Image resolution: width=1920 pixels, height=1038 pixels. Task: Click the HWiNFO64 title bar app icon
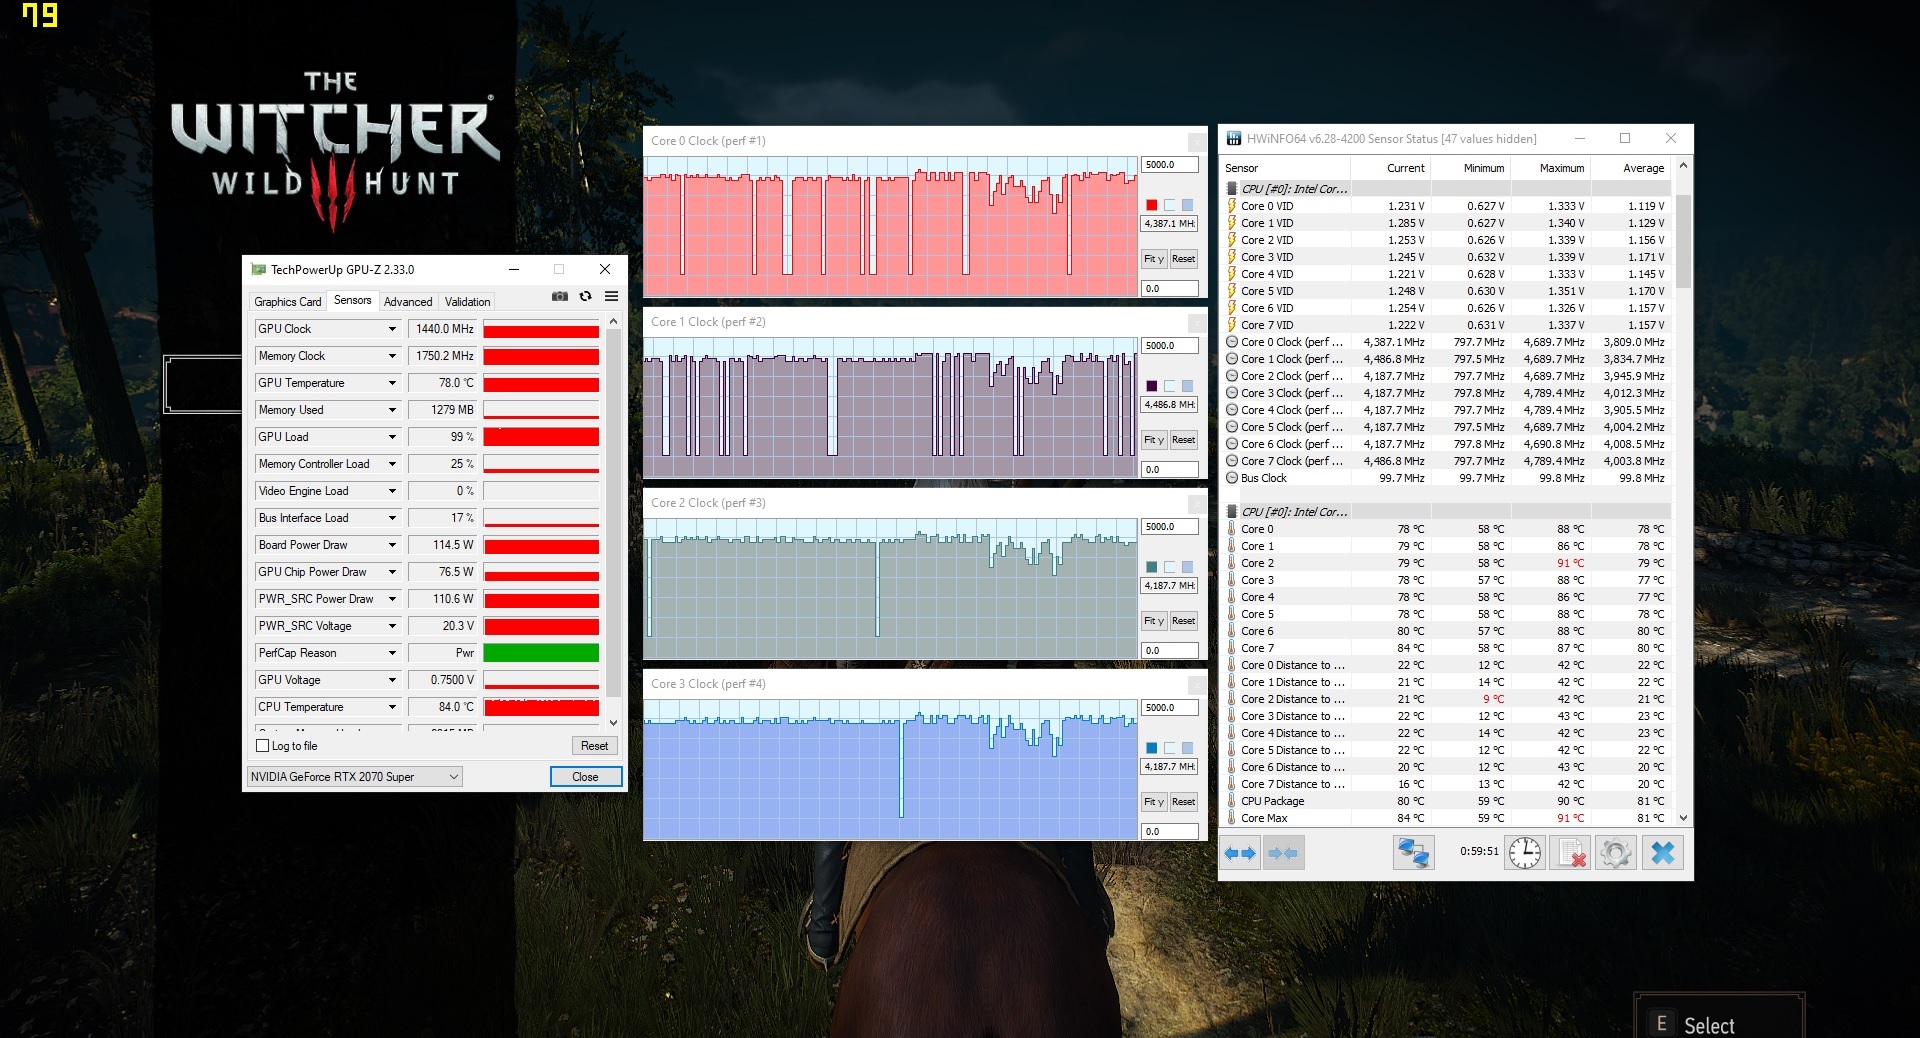pos(1234,139)
